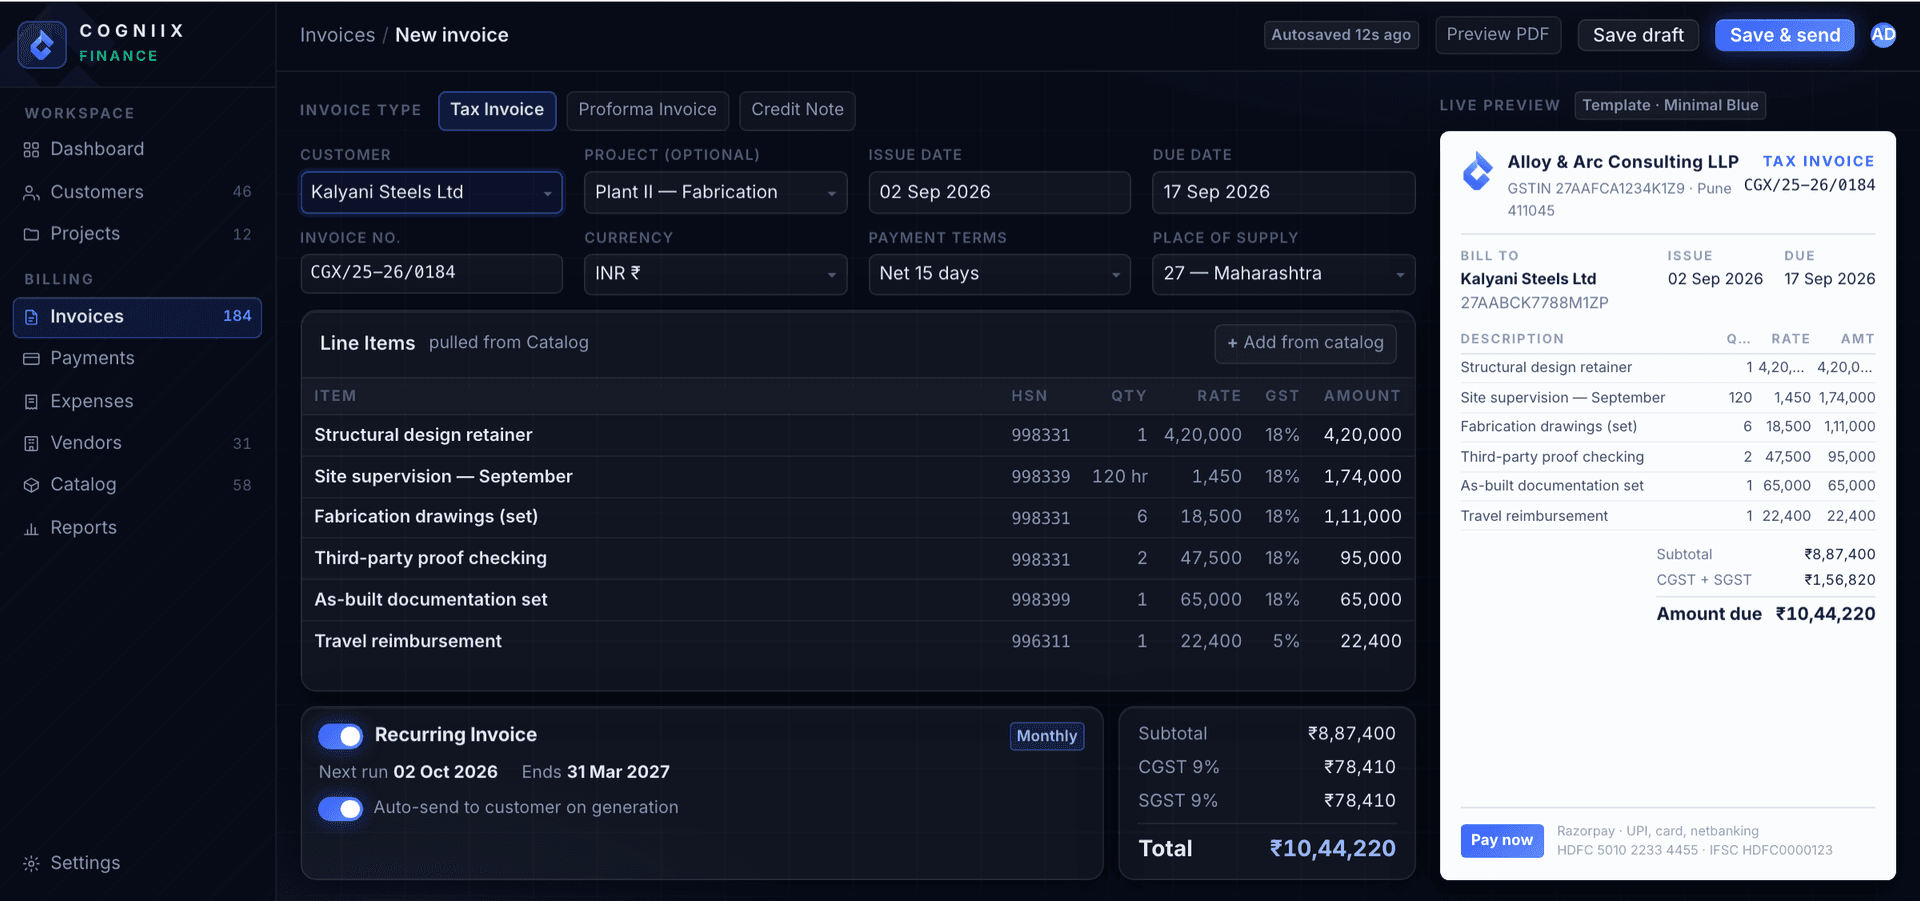Select Travel reimbursement line item
1920x901 pixels.
tap(858, 641)
